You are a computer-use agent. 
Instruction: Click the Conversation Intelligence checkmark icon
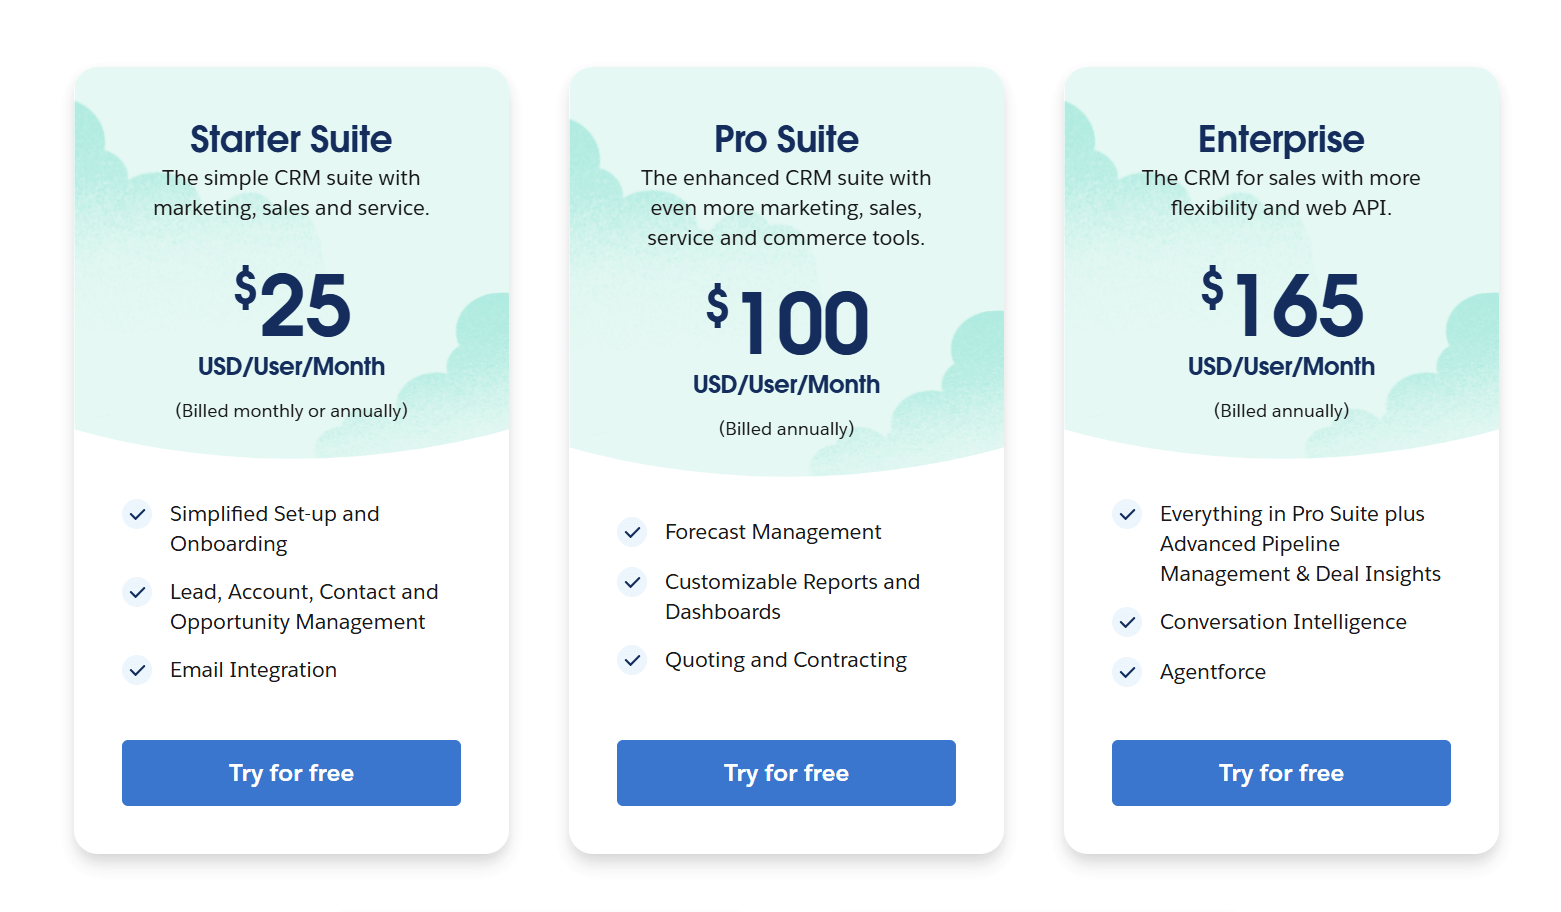[1127, 623]
